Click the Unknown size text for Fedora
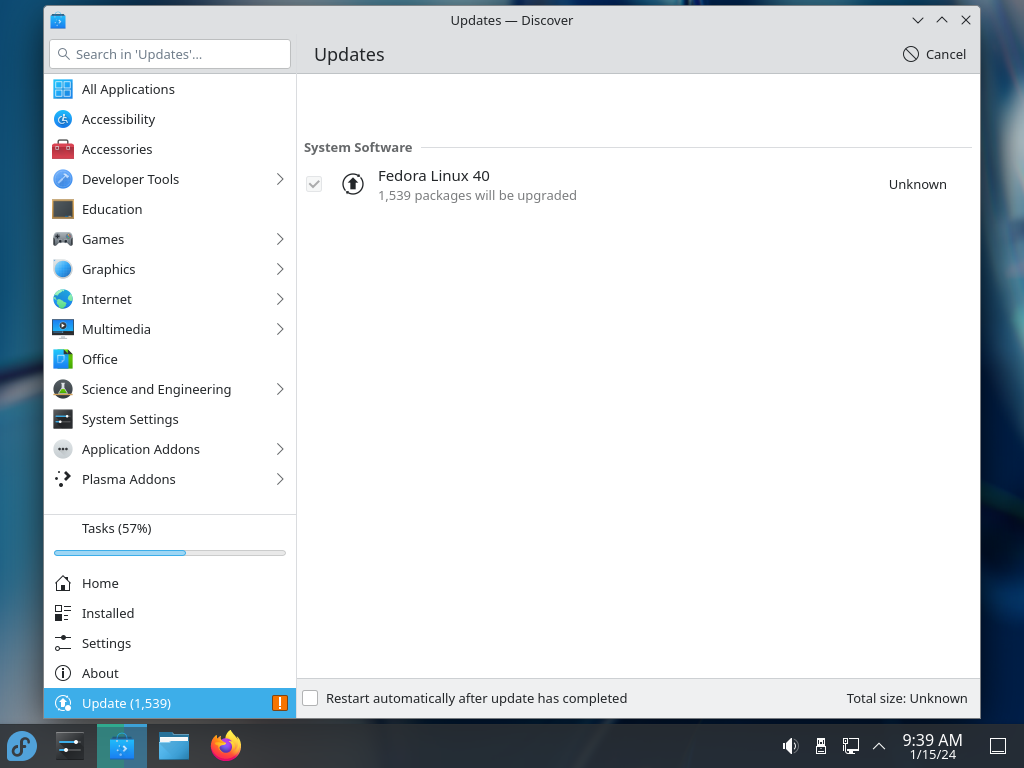The height and width of the screenshot is (768, 1024). click(917, 185)
